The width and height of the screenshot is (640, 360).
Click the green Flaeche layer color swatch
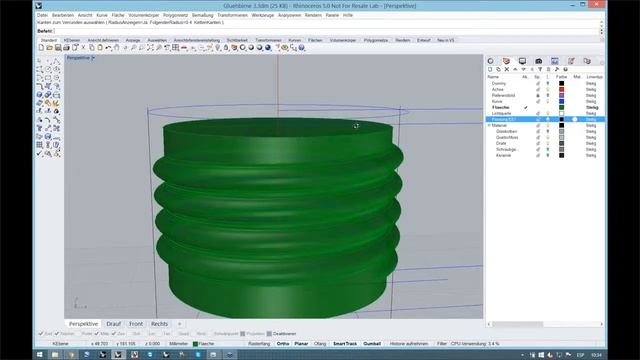[x=562, y=107]
